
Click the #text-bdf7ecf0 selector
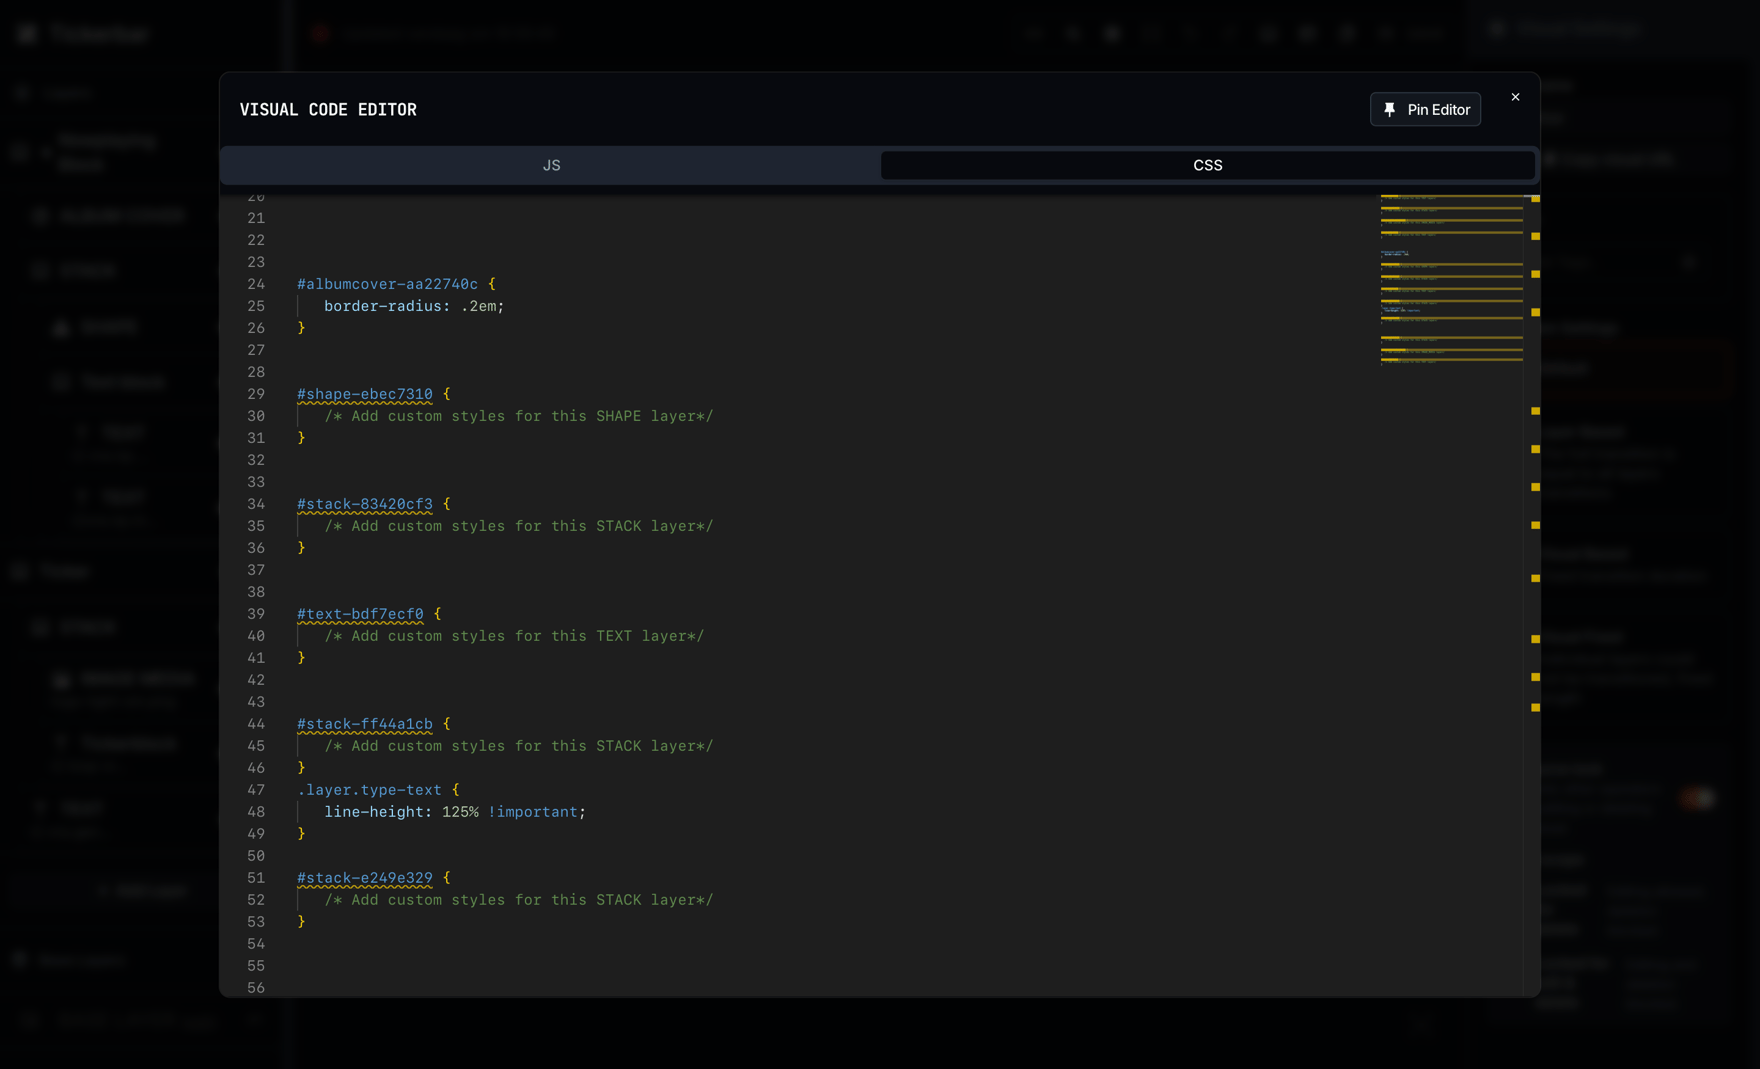click(x=360, y=614)
